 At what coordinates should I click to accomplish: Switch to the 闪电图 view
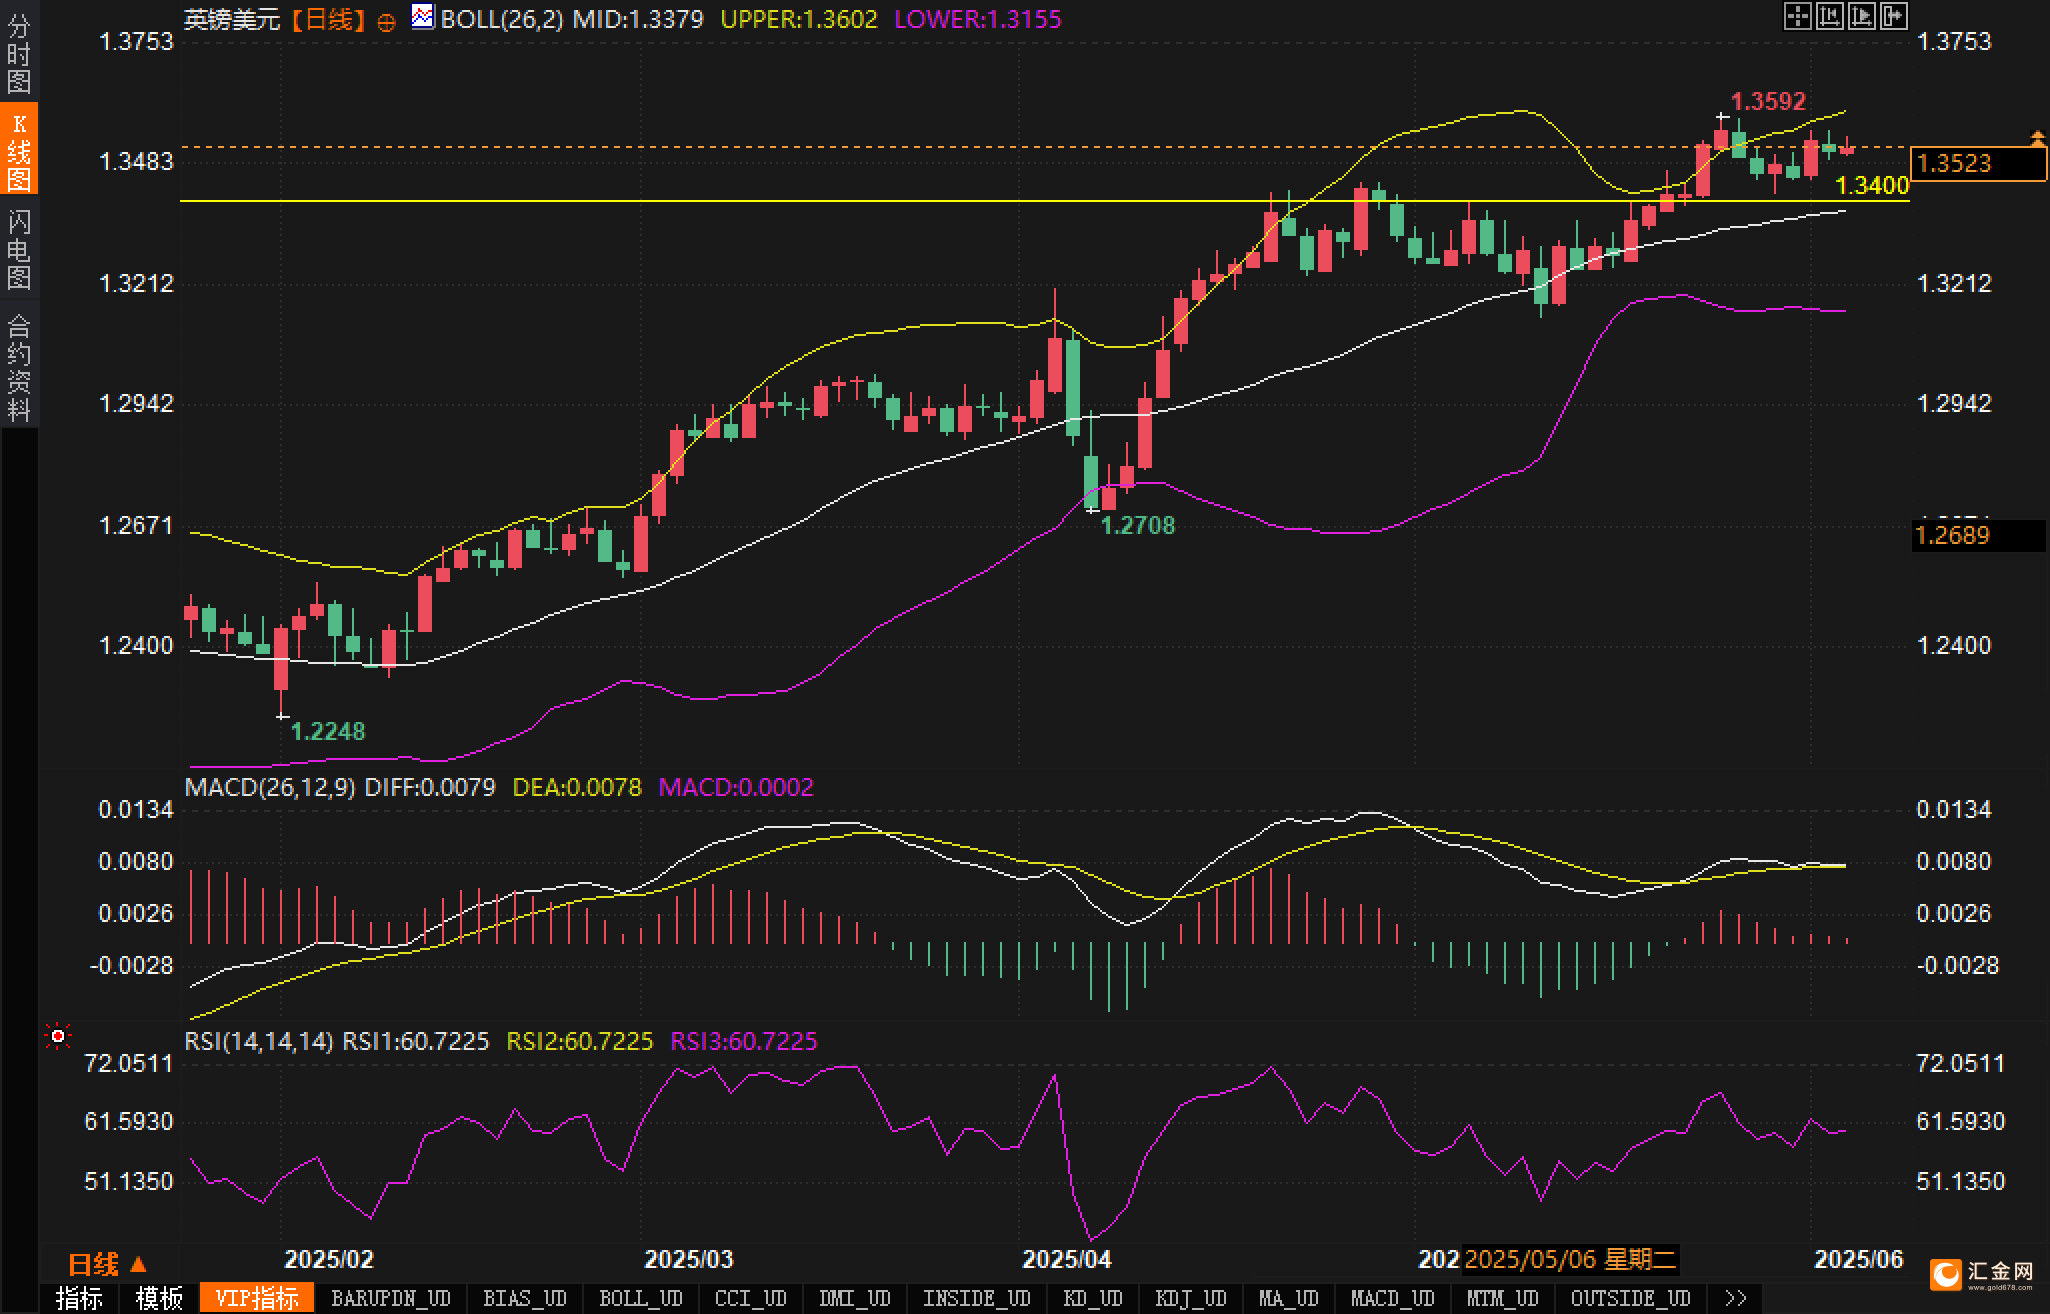pos(19,247)
